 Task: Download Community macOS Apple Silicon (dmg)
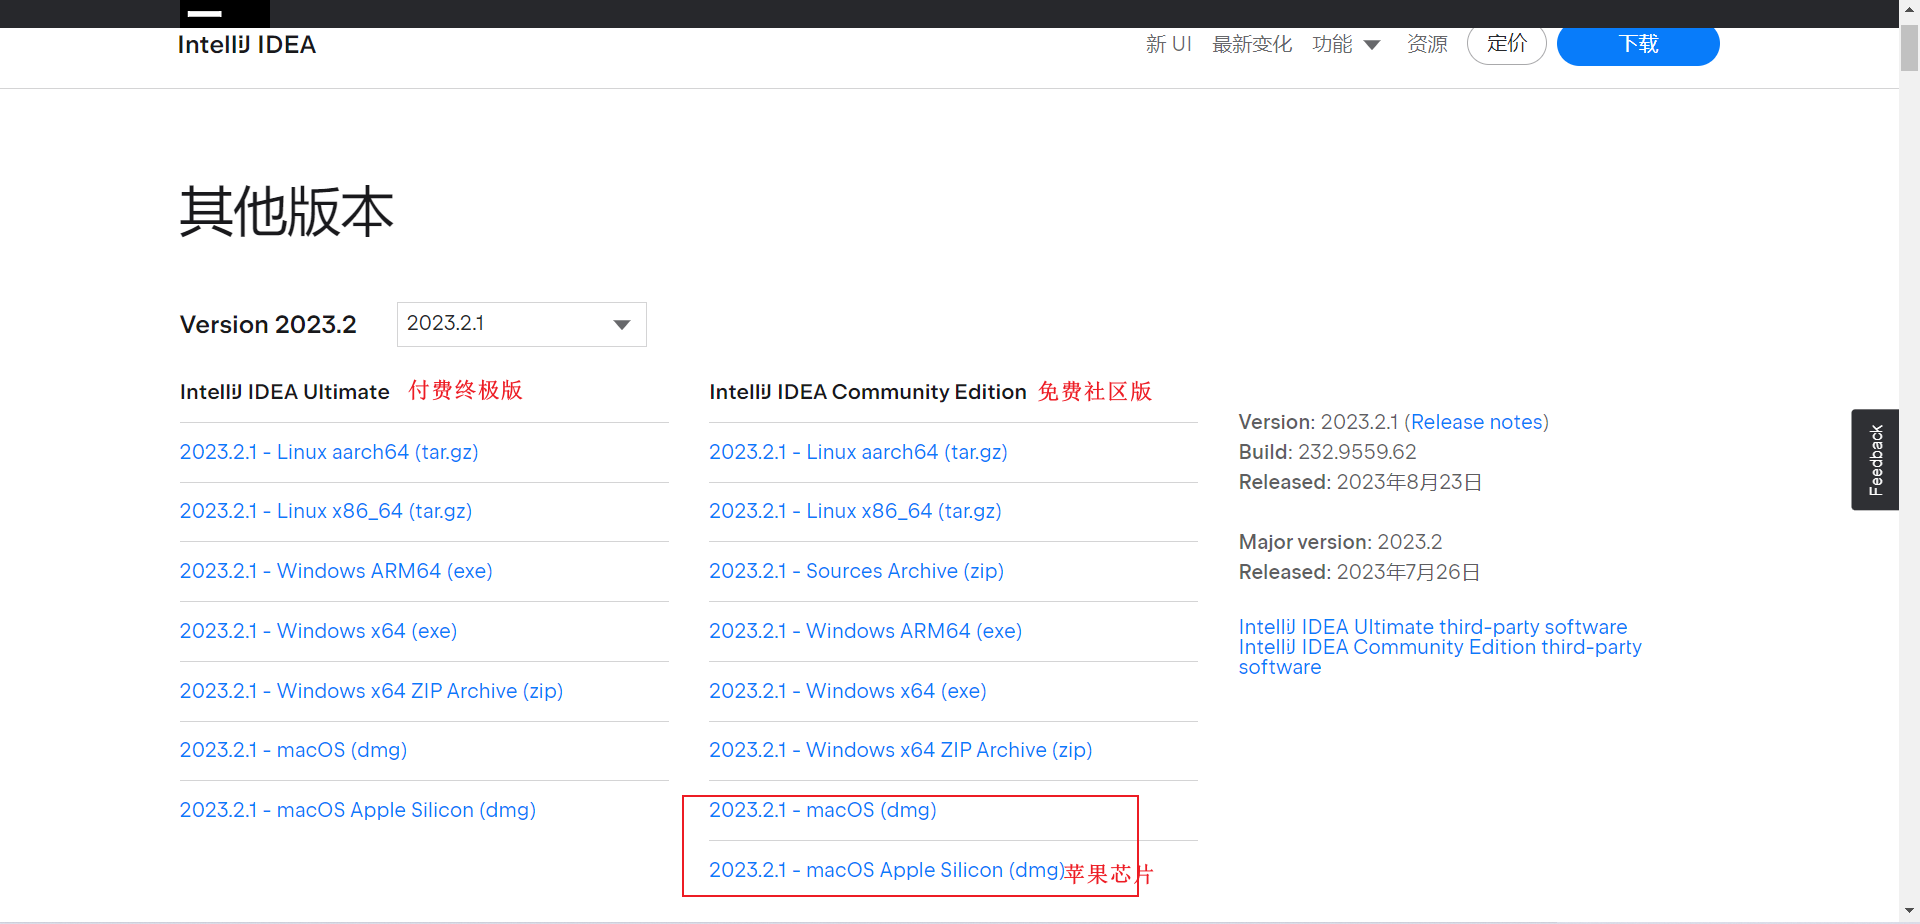click(x=886, y=870)
